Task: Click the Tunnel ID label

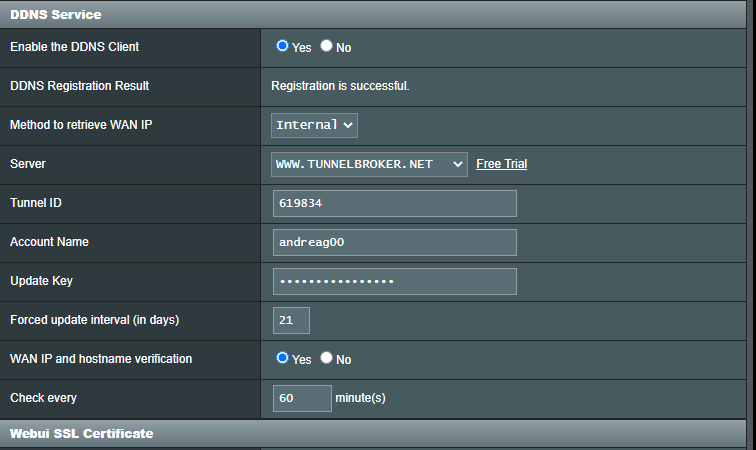Action: point(36,203)
